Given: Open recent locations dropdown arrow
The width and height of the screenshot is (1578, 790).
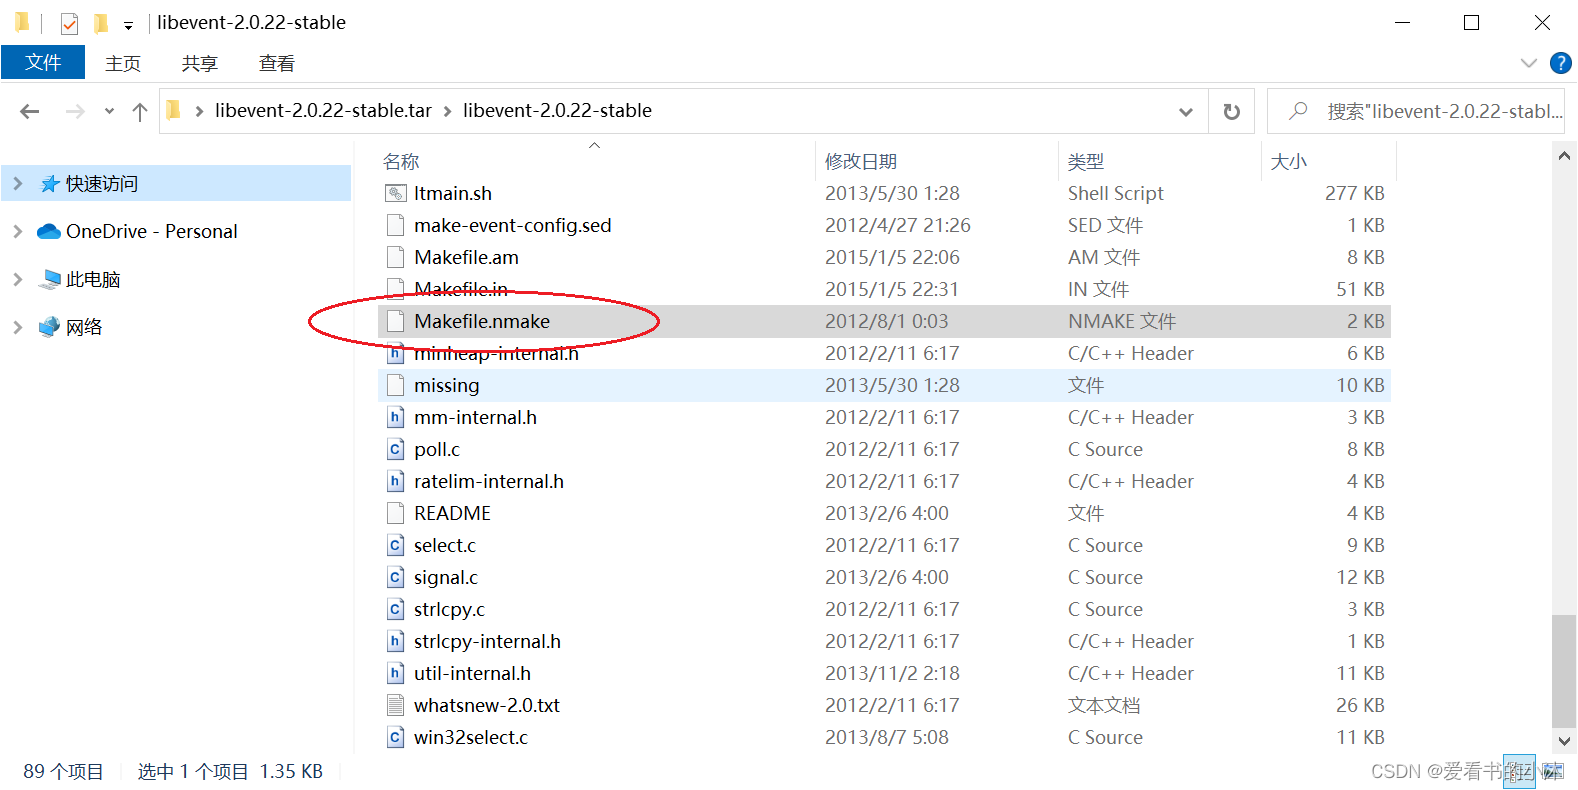Looking at the screenshot, I should pyautogui.click(x=109, y=111).
